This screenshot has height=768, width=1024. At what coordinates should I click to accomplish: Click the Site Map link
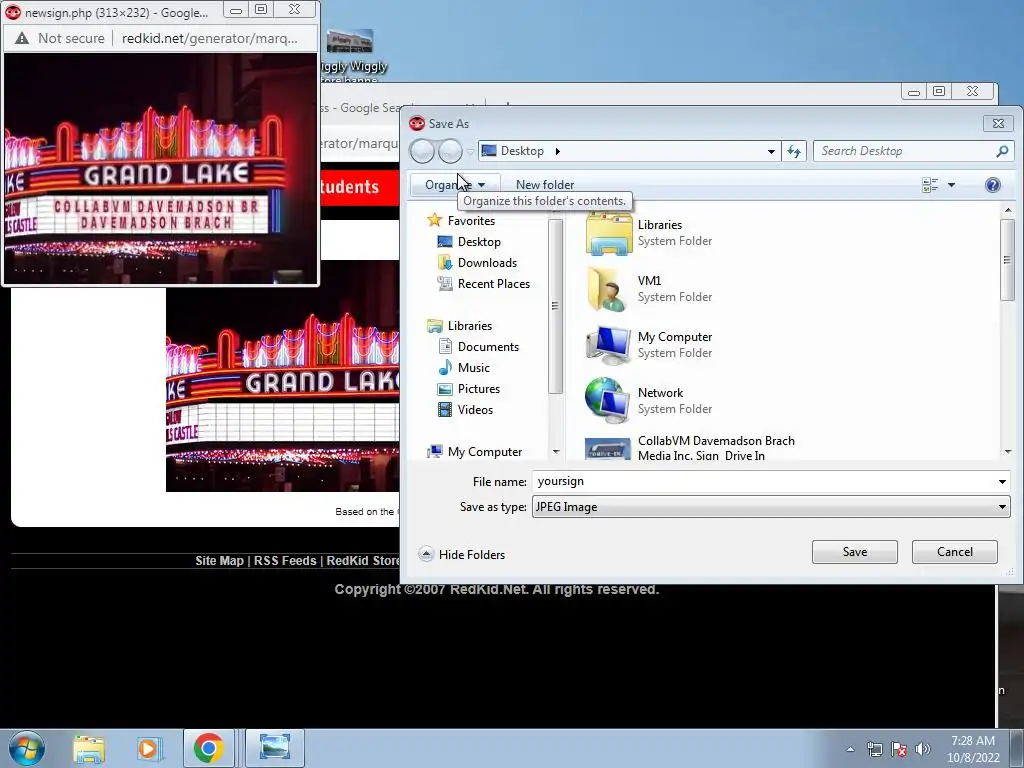pyautogui.click(x=219, y=560)
